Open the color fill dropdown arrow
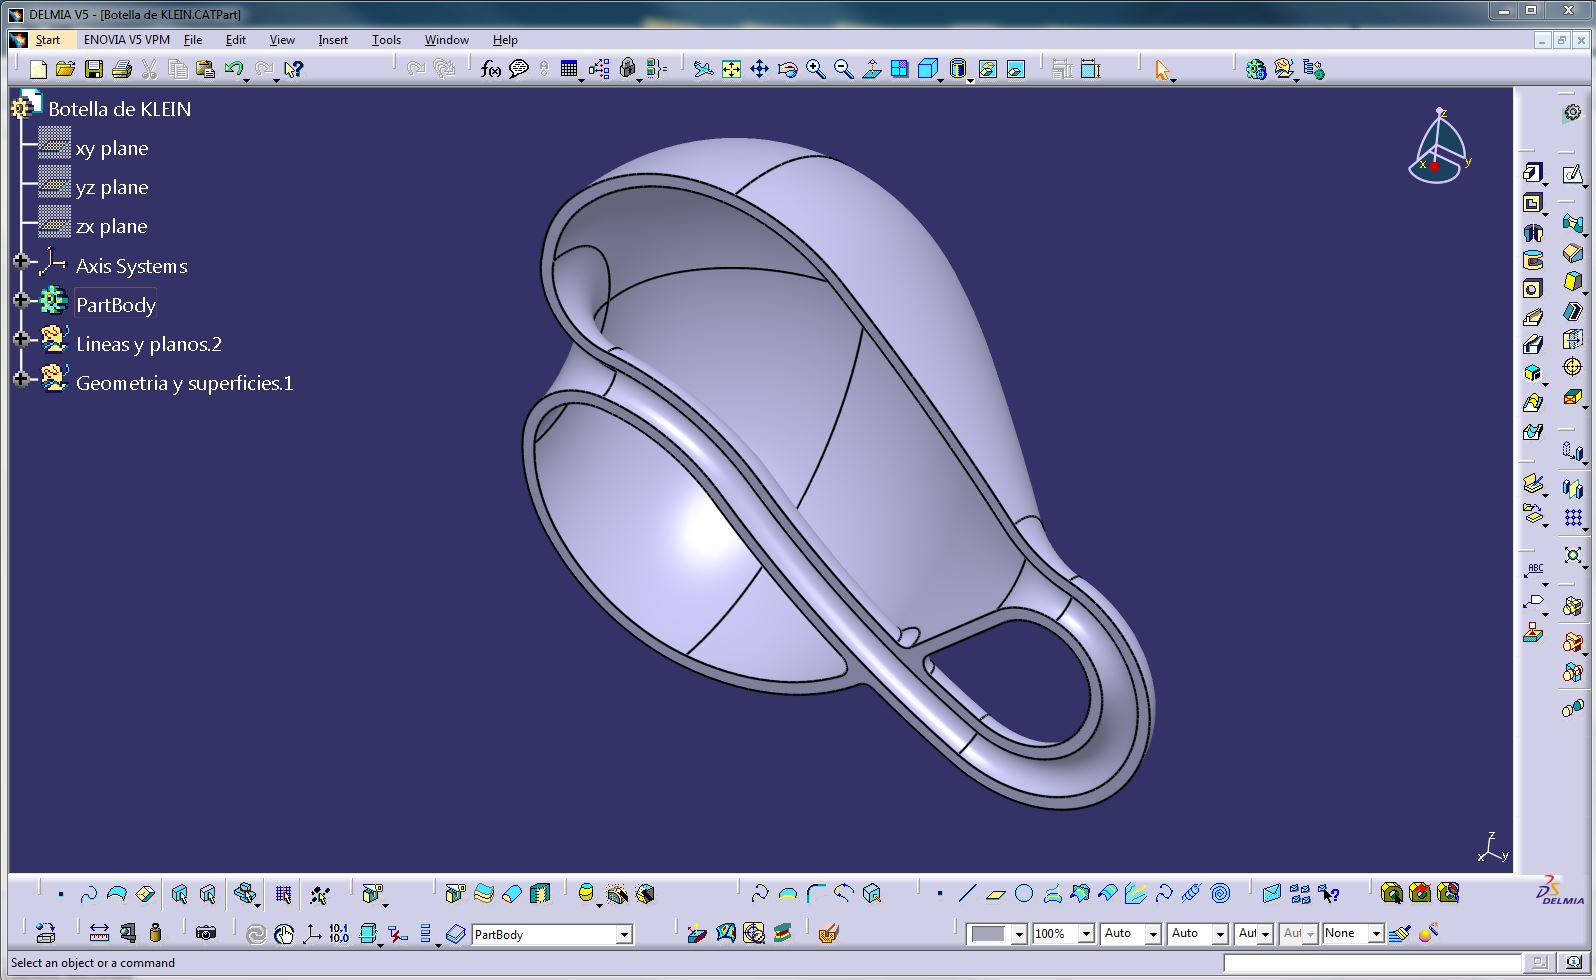 tap(1019, 934)
